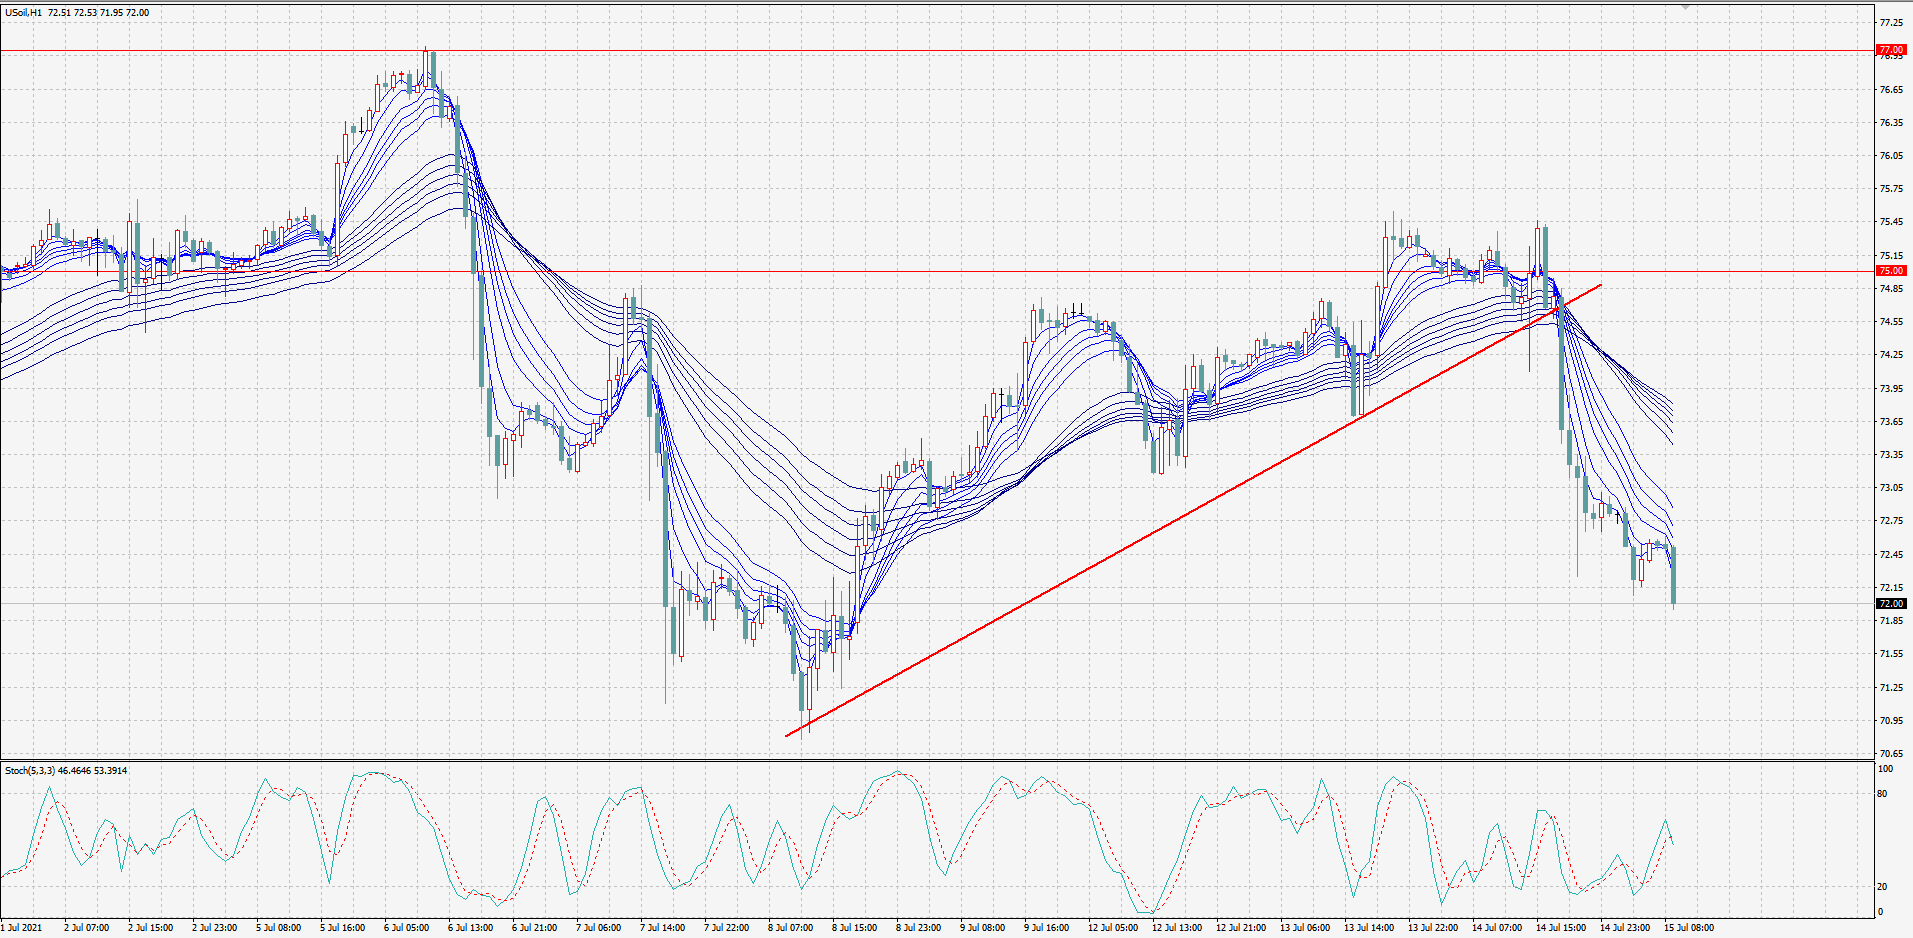
Task: Click the 1 Jul 2021 date label
Action: (x=22, y=928)
